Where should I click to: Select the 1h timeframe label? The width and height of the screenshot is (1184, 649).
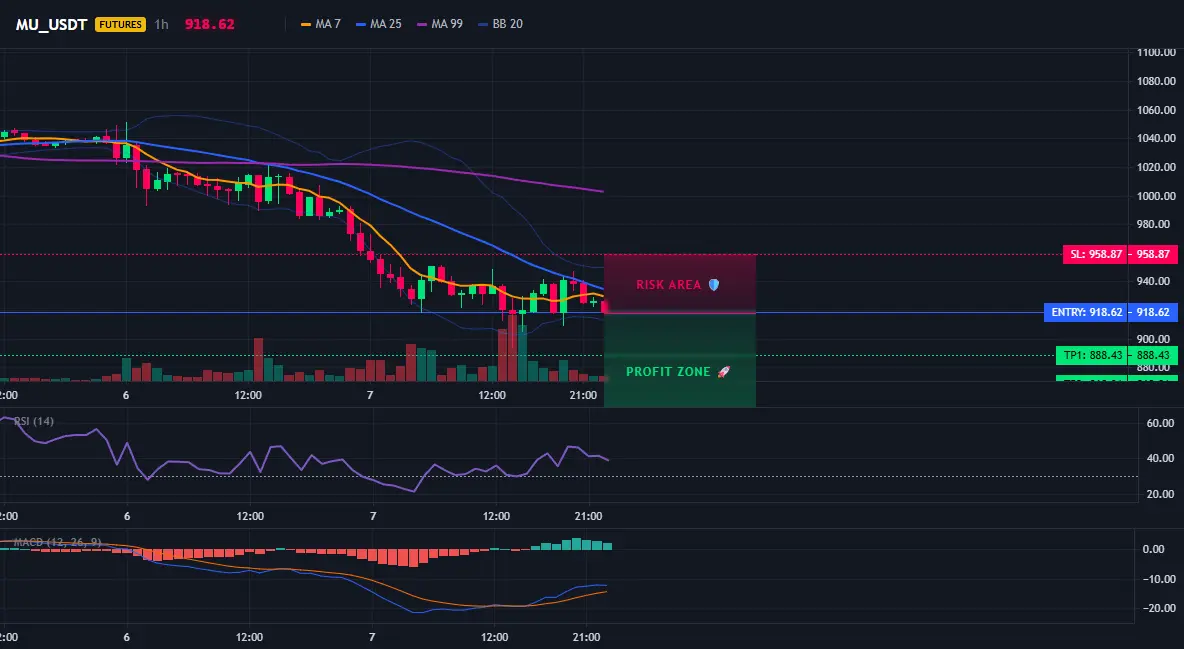pyautogui.click(x=162, y=24)
